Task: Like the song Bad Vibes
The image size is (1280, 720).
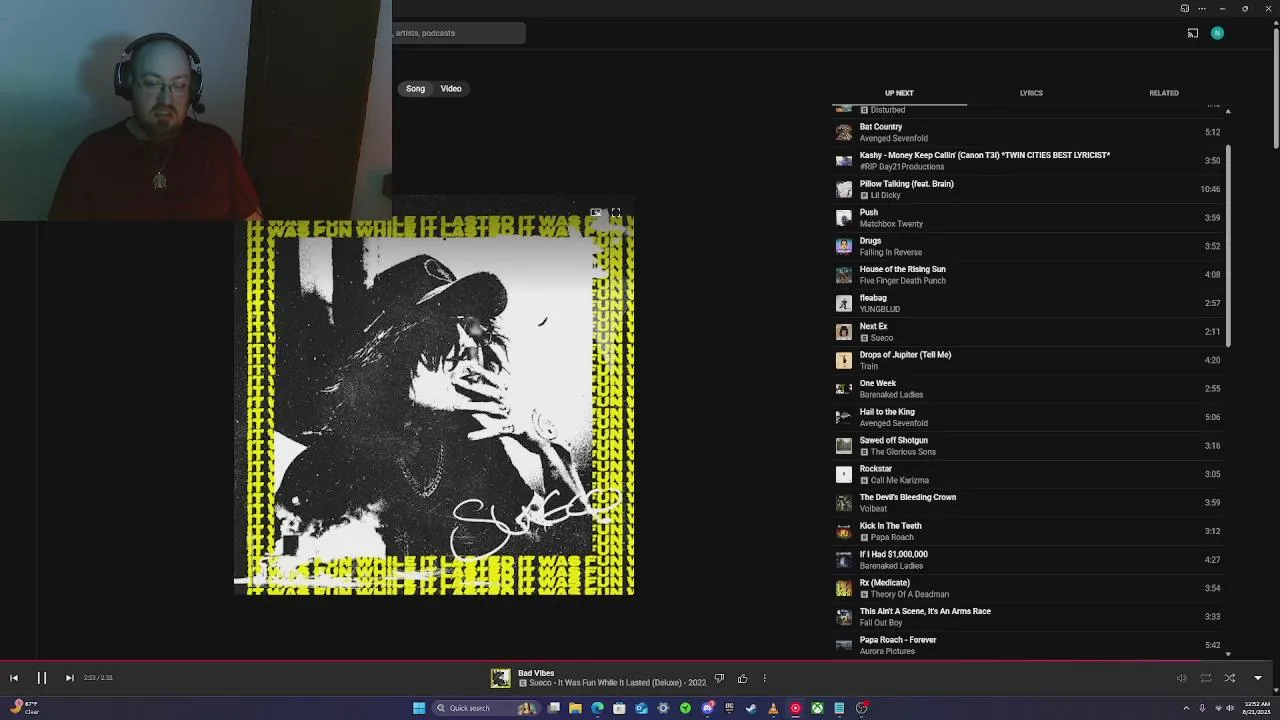Action: pos(742,679)
